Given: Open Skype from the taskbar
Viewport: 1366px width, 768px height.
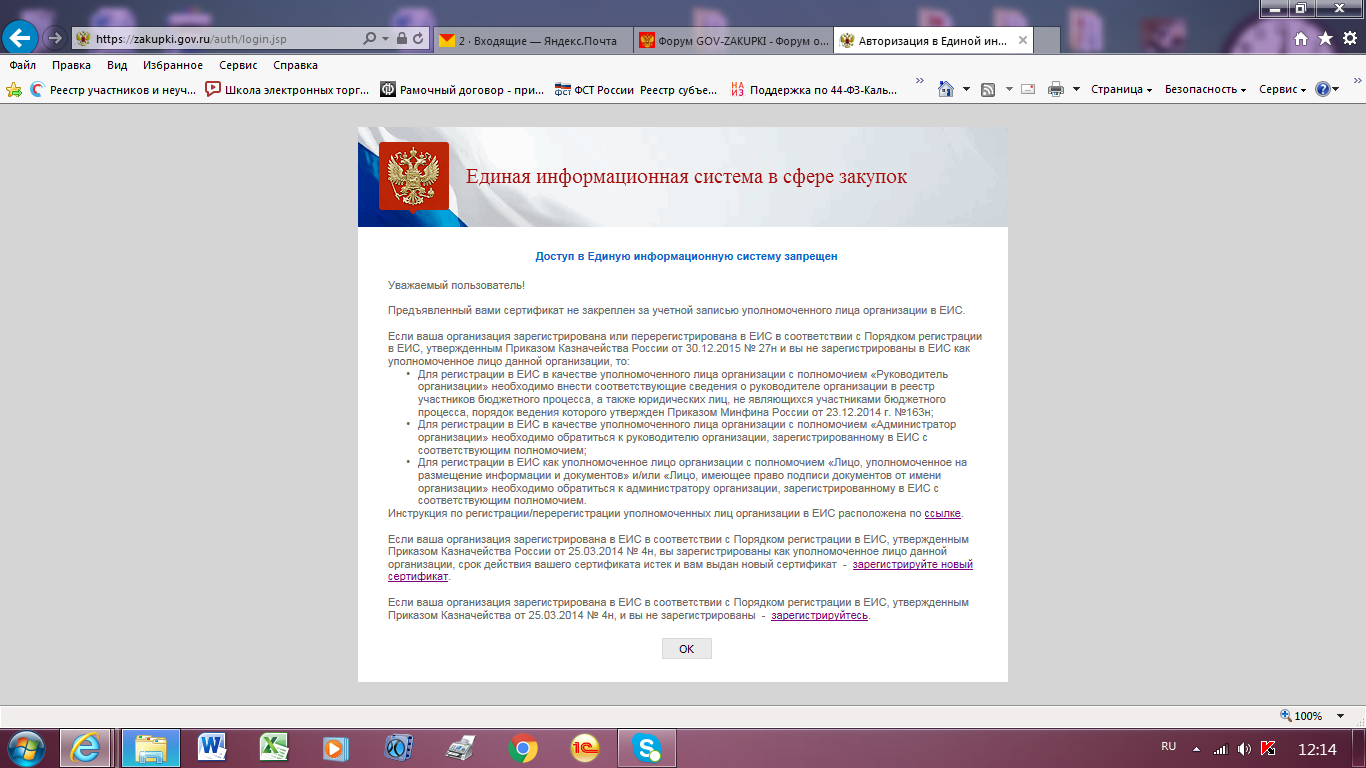Looking at the screenshot, I should click(x=646, y=747).
